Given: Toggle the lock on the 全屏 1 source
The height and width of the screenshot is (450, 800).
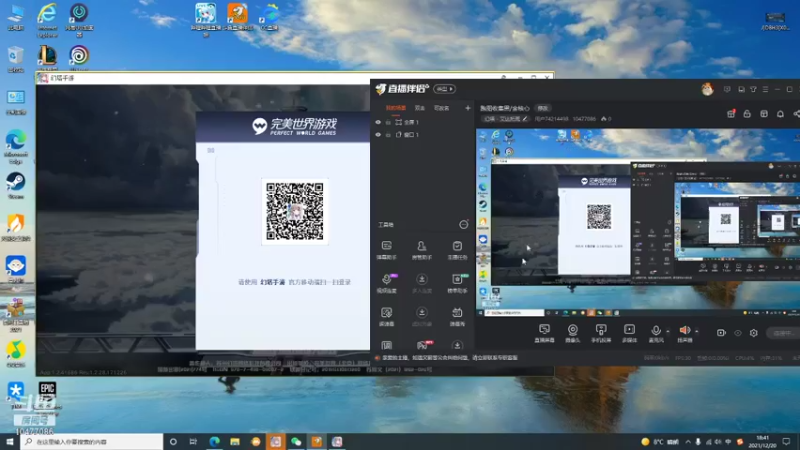Looking at the screenshot, I should click(x=388, y=122).
